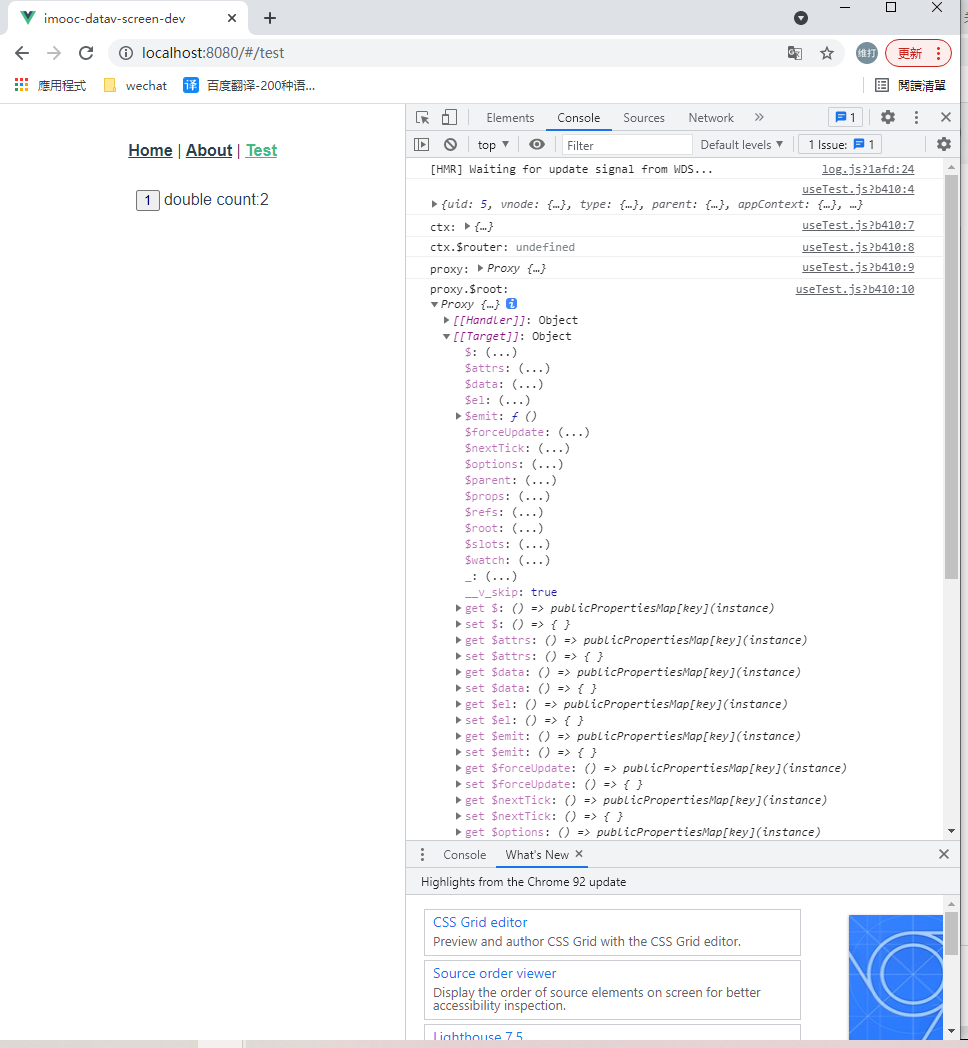Show the console sidebar
This screenshot has width=968, height=1048.
422,144
